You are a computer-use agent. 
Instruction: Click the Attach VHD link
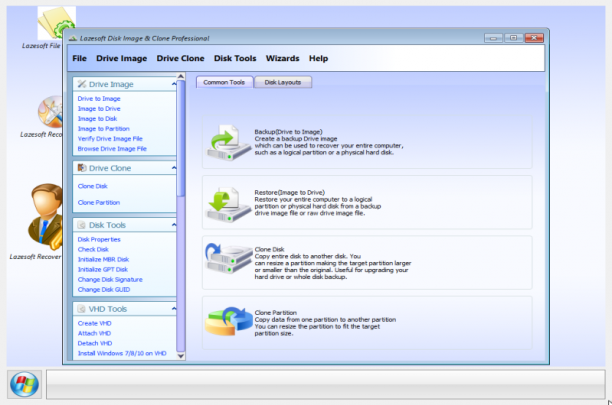(94, 333)
